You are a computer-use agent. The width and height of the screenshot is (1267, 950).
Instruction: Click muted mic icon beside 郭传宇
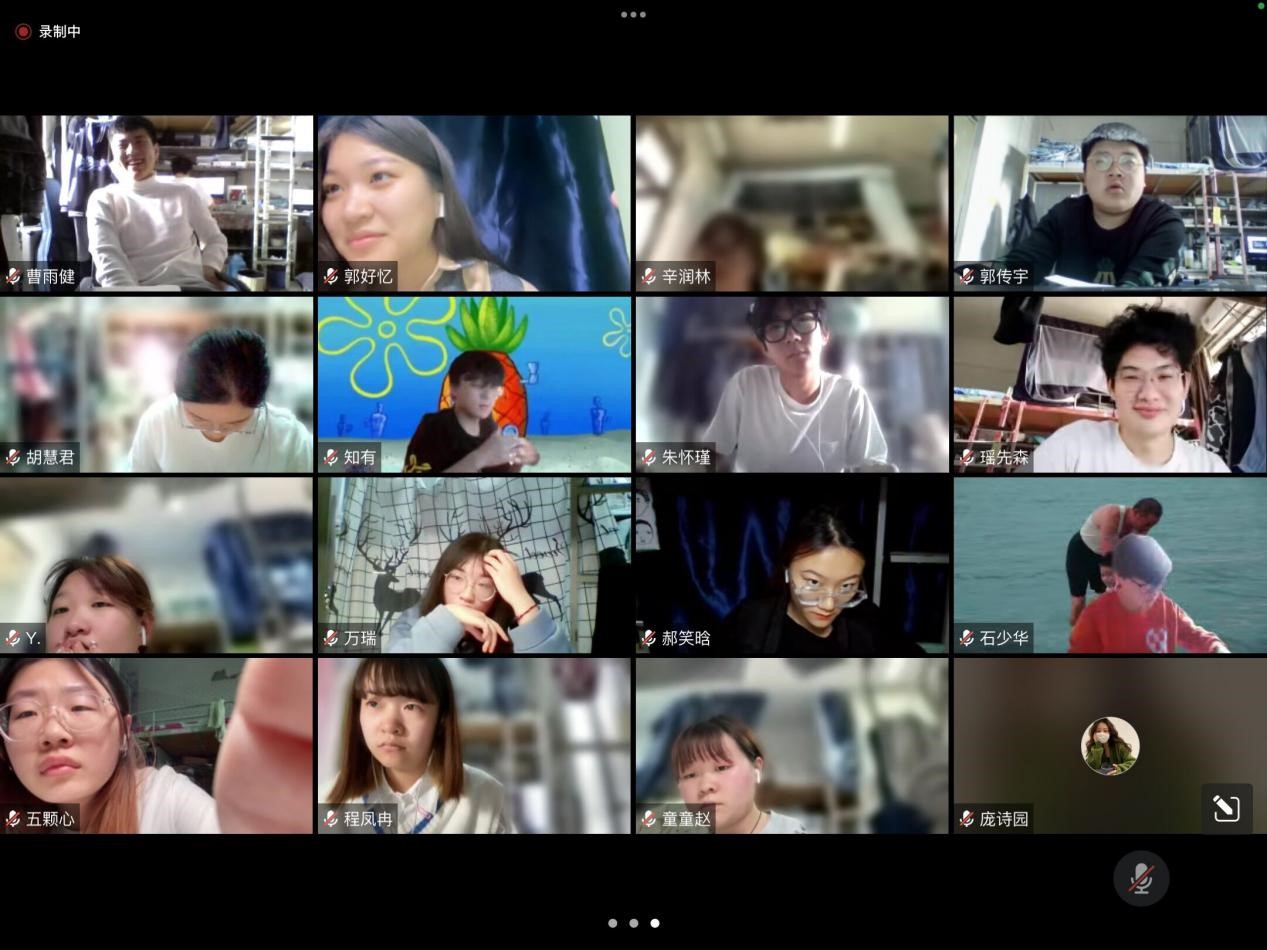point(967,276)
